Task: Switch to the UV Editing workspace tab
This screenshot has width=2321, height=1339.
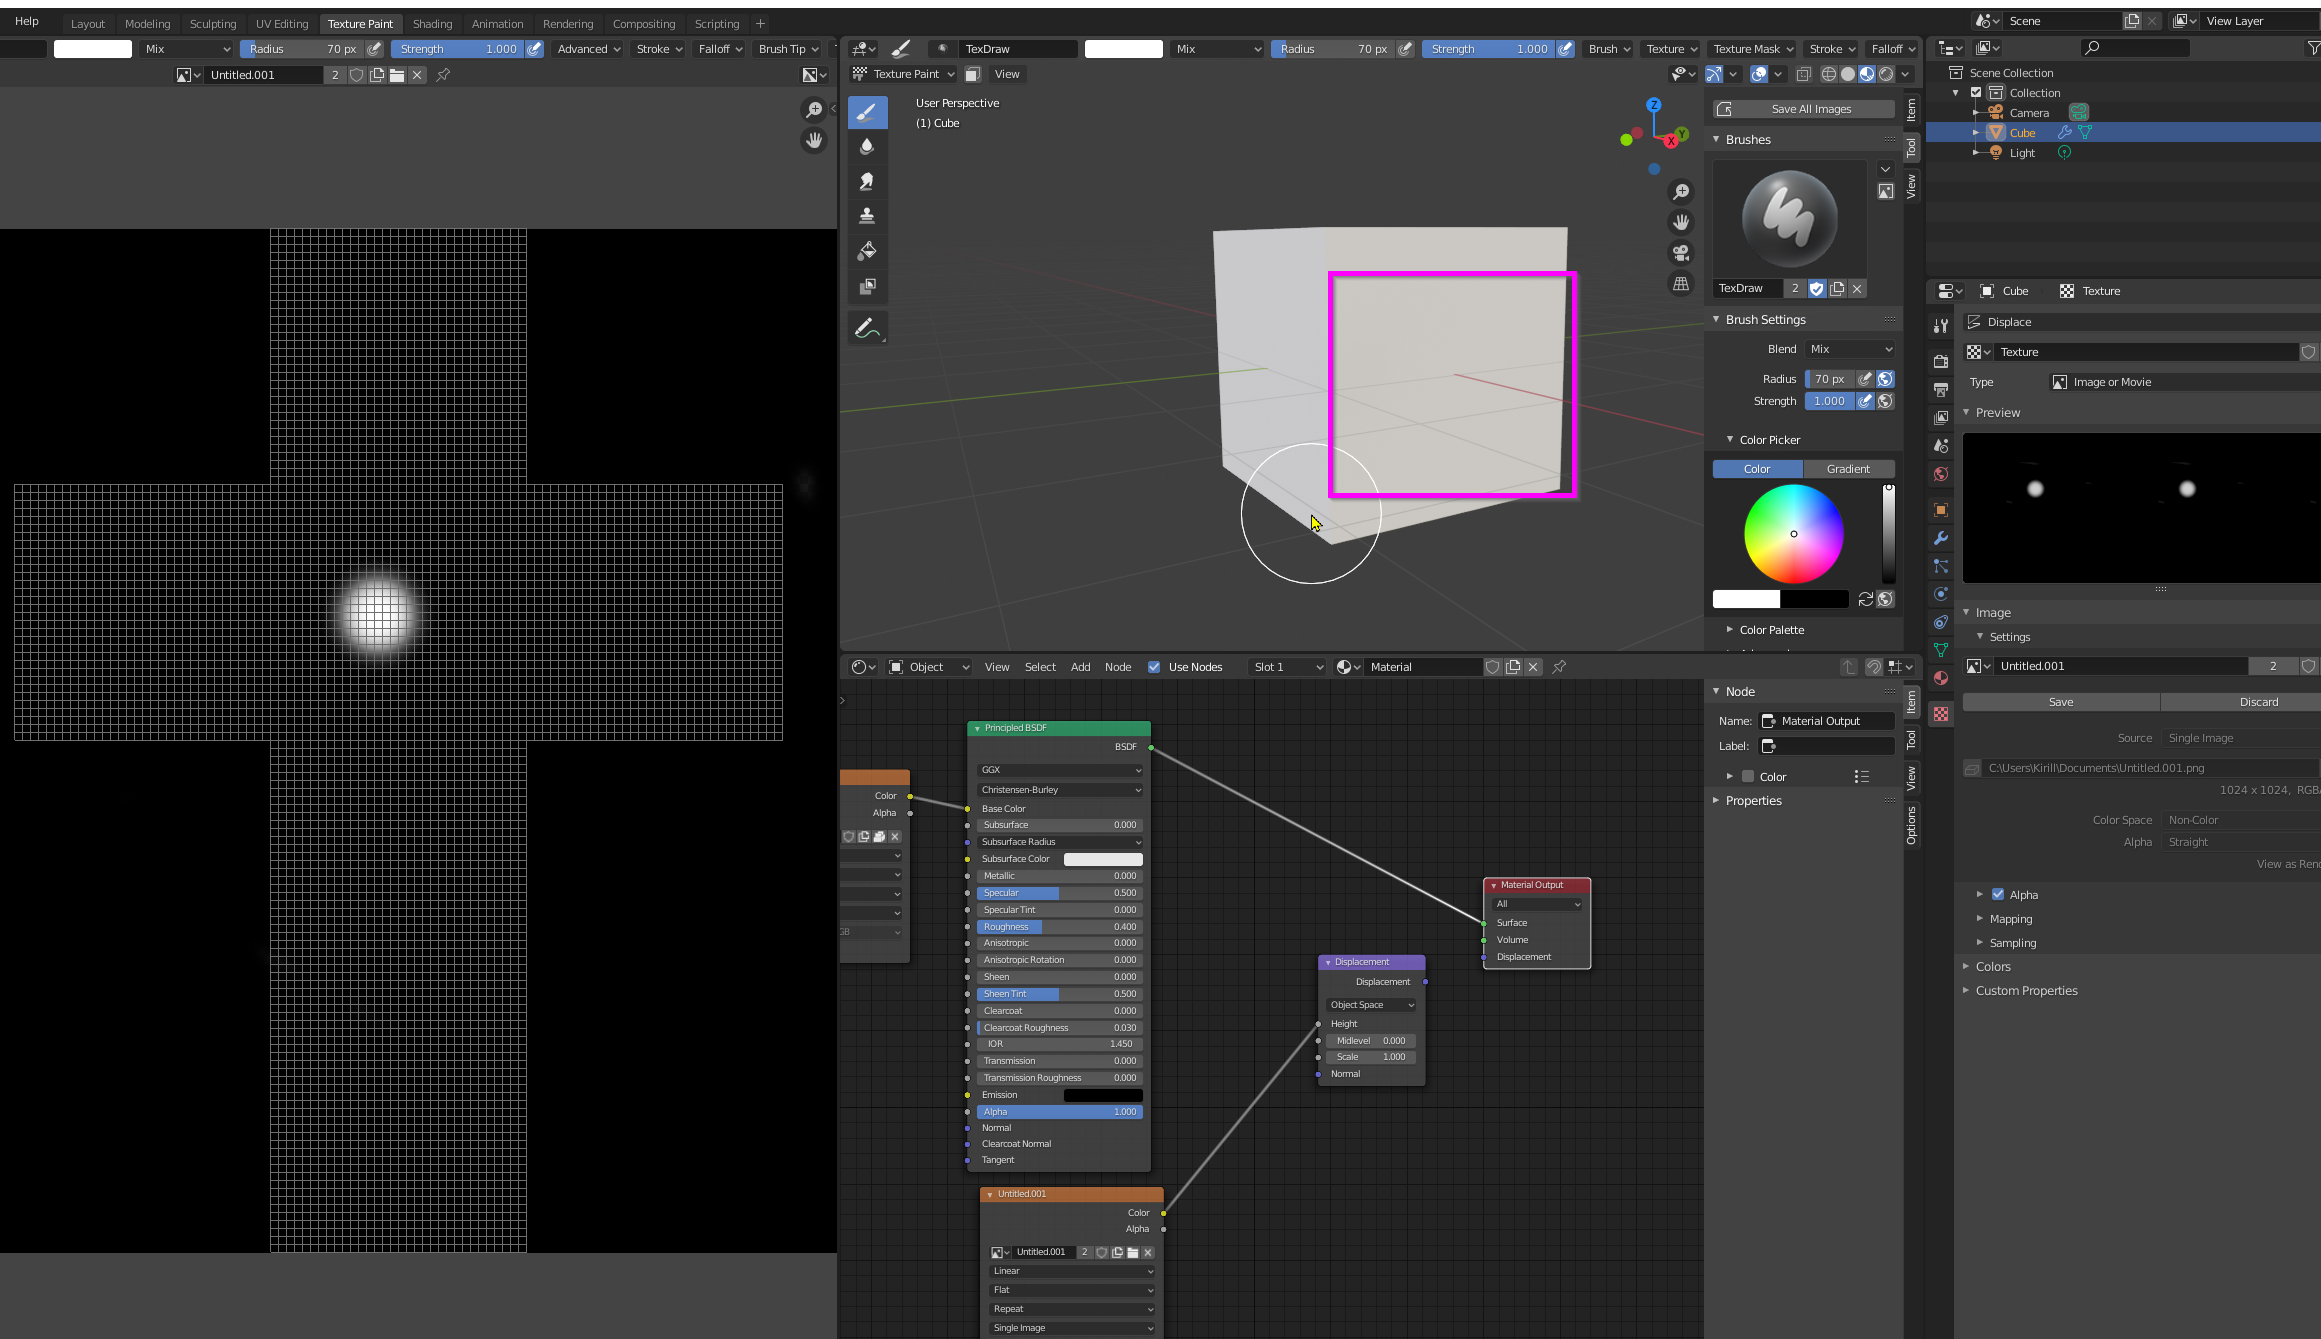Action: (282, 24)
